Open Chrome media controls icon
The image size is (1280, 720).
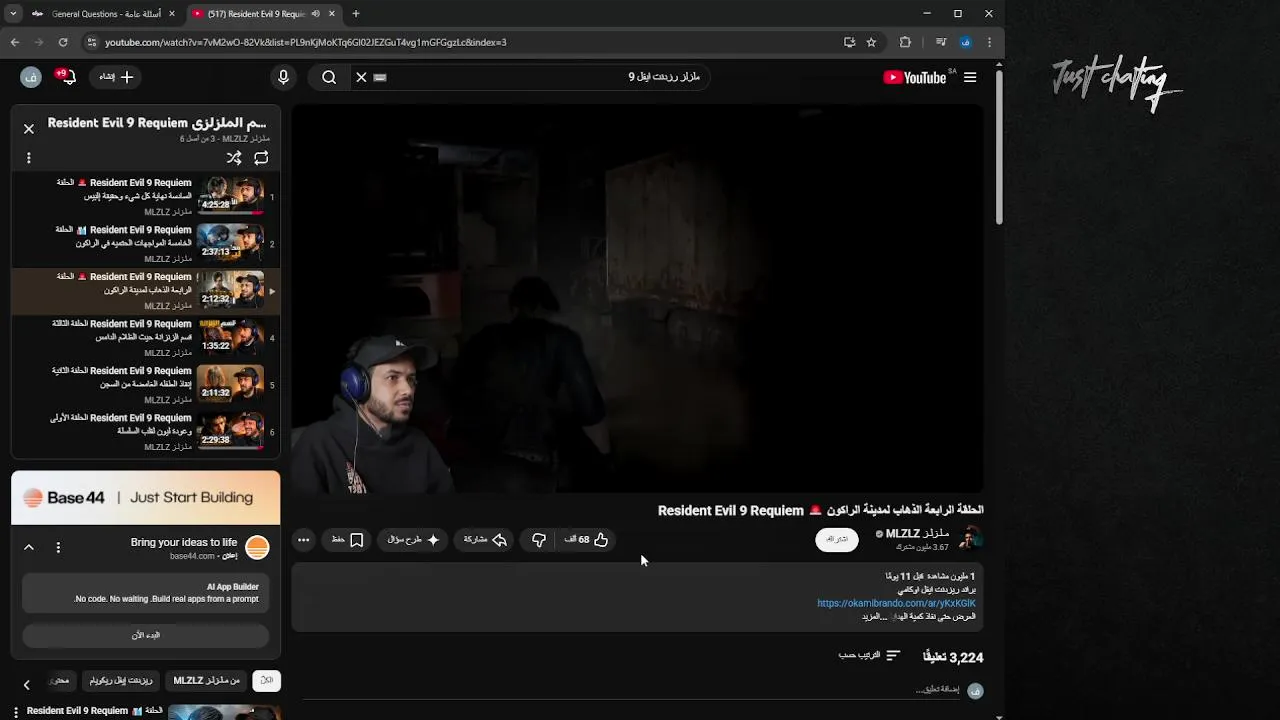click(x=941, y=42)
